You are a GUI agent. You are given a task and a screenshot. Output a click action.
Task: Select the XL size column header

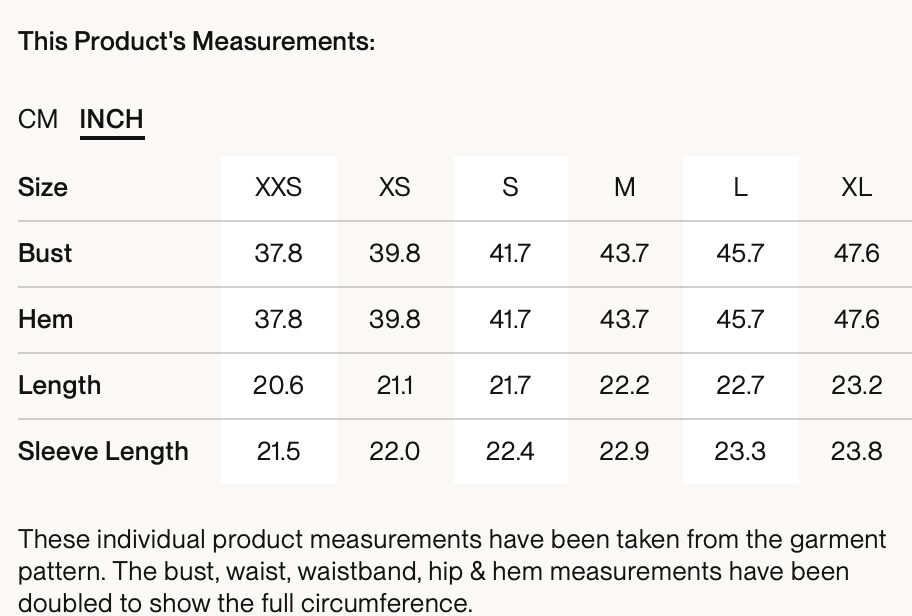tap(856, 187)
